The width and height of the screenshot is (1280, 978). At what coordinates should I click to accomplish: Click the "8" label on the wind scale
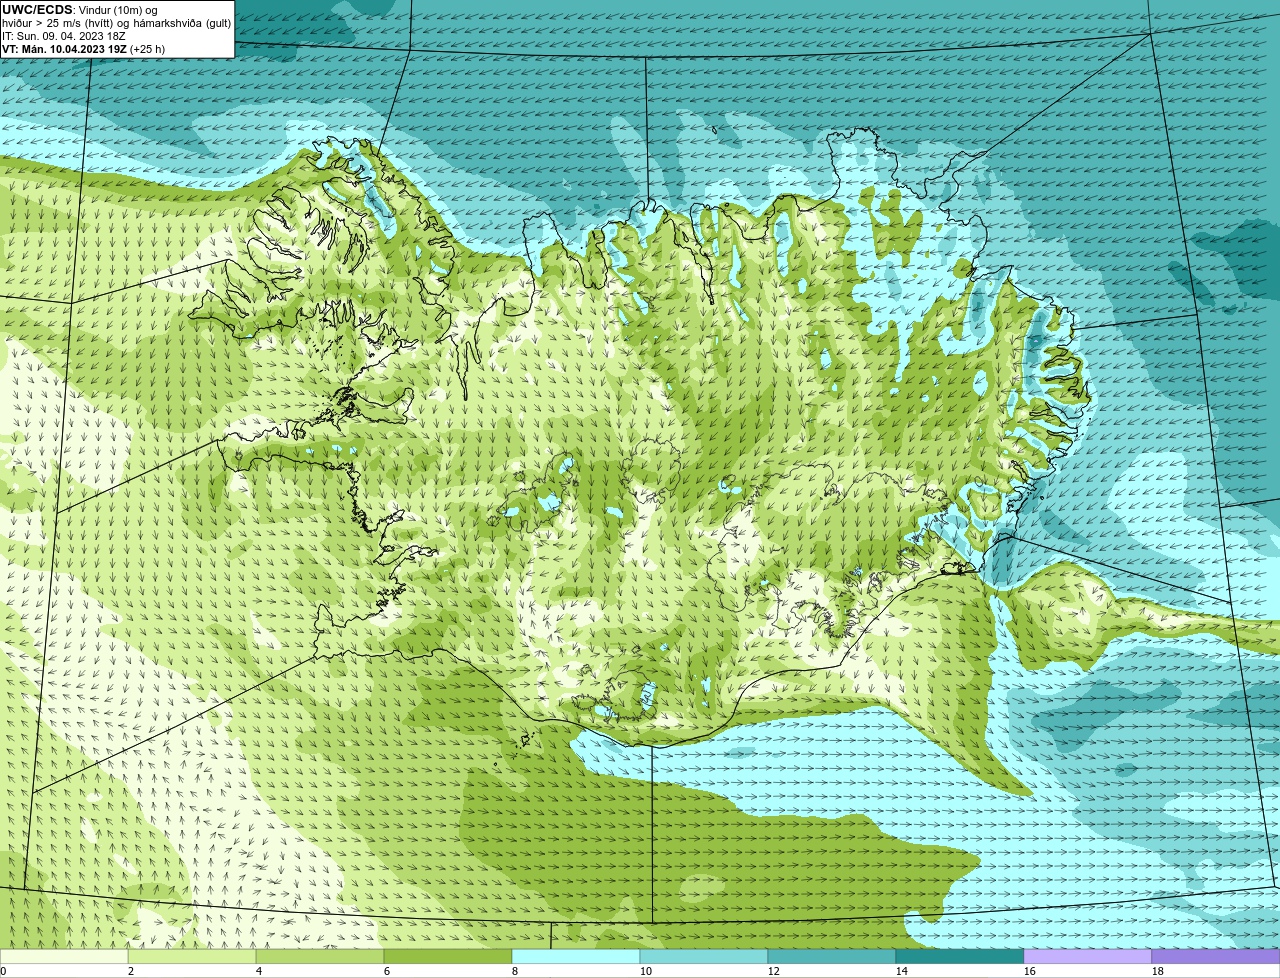click(515, 971)
